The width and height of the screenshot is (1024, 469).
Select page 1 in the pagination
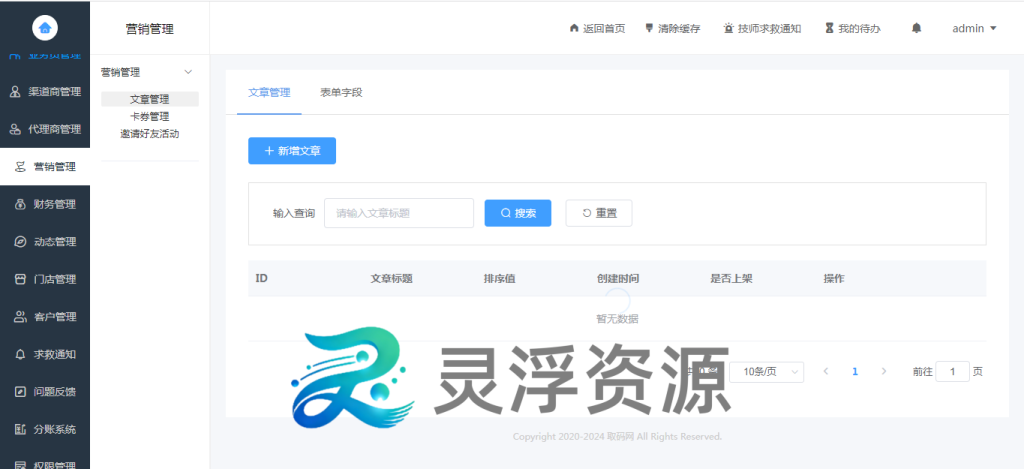(x=855, y=372)
